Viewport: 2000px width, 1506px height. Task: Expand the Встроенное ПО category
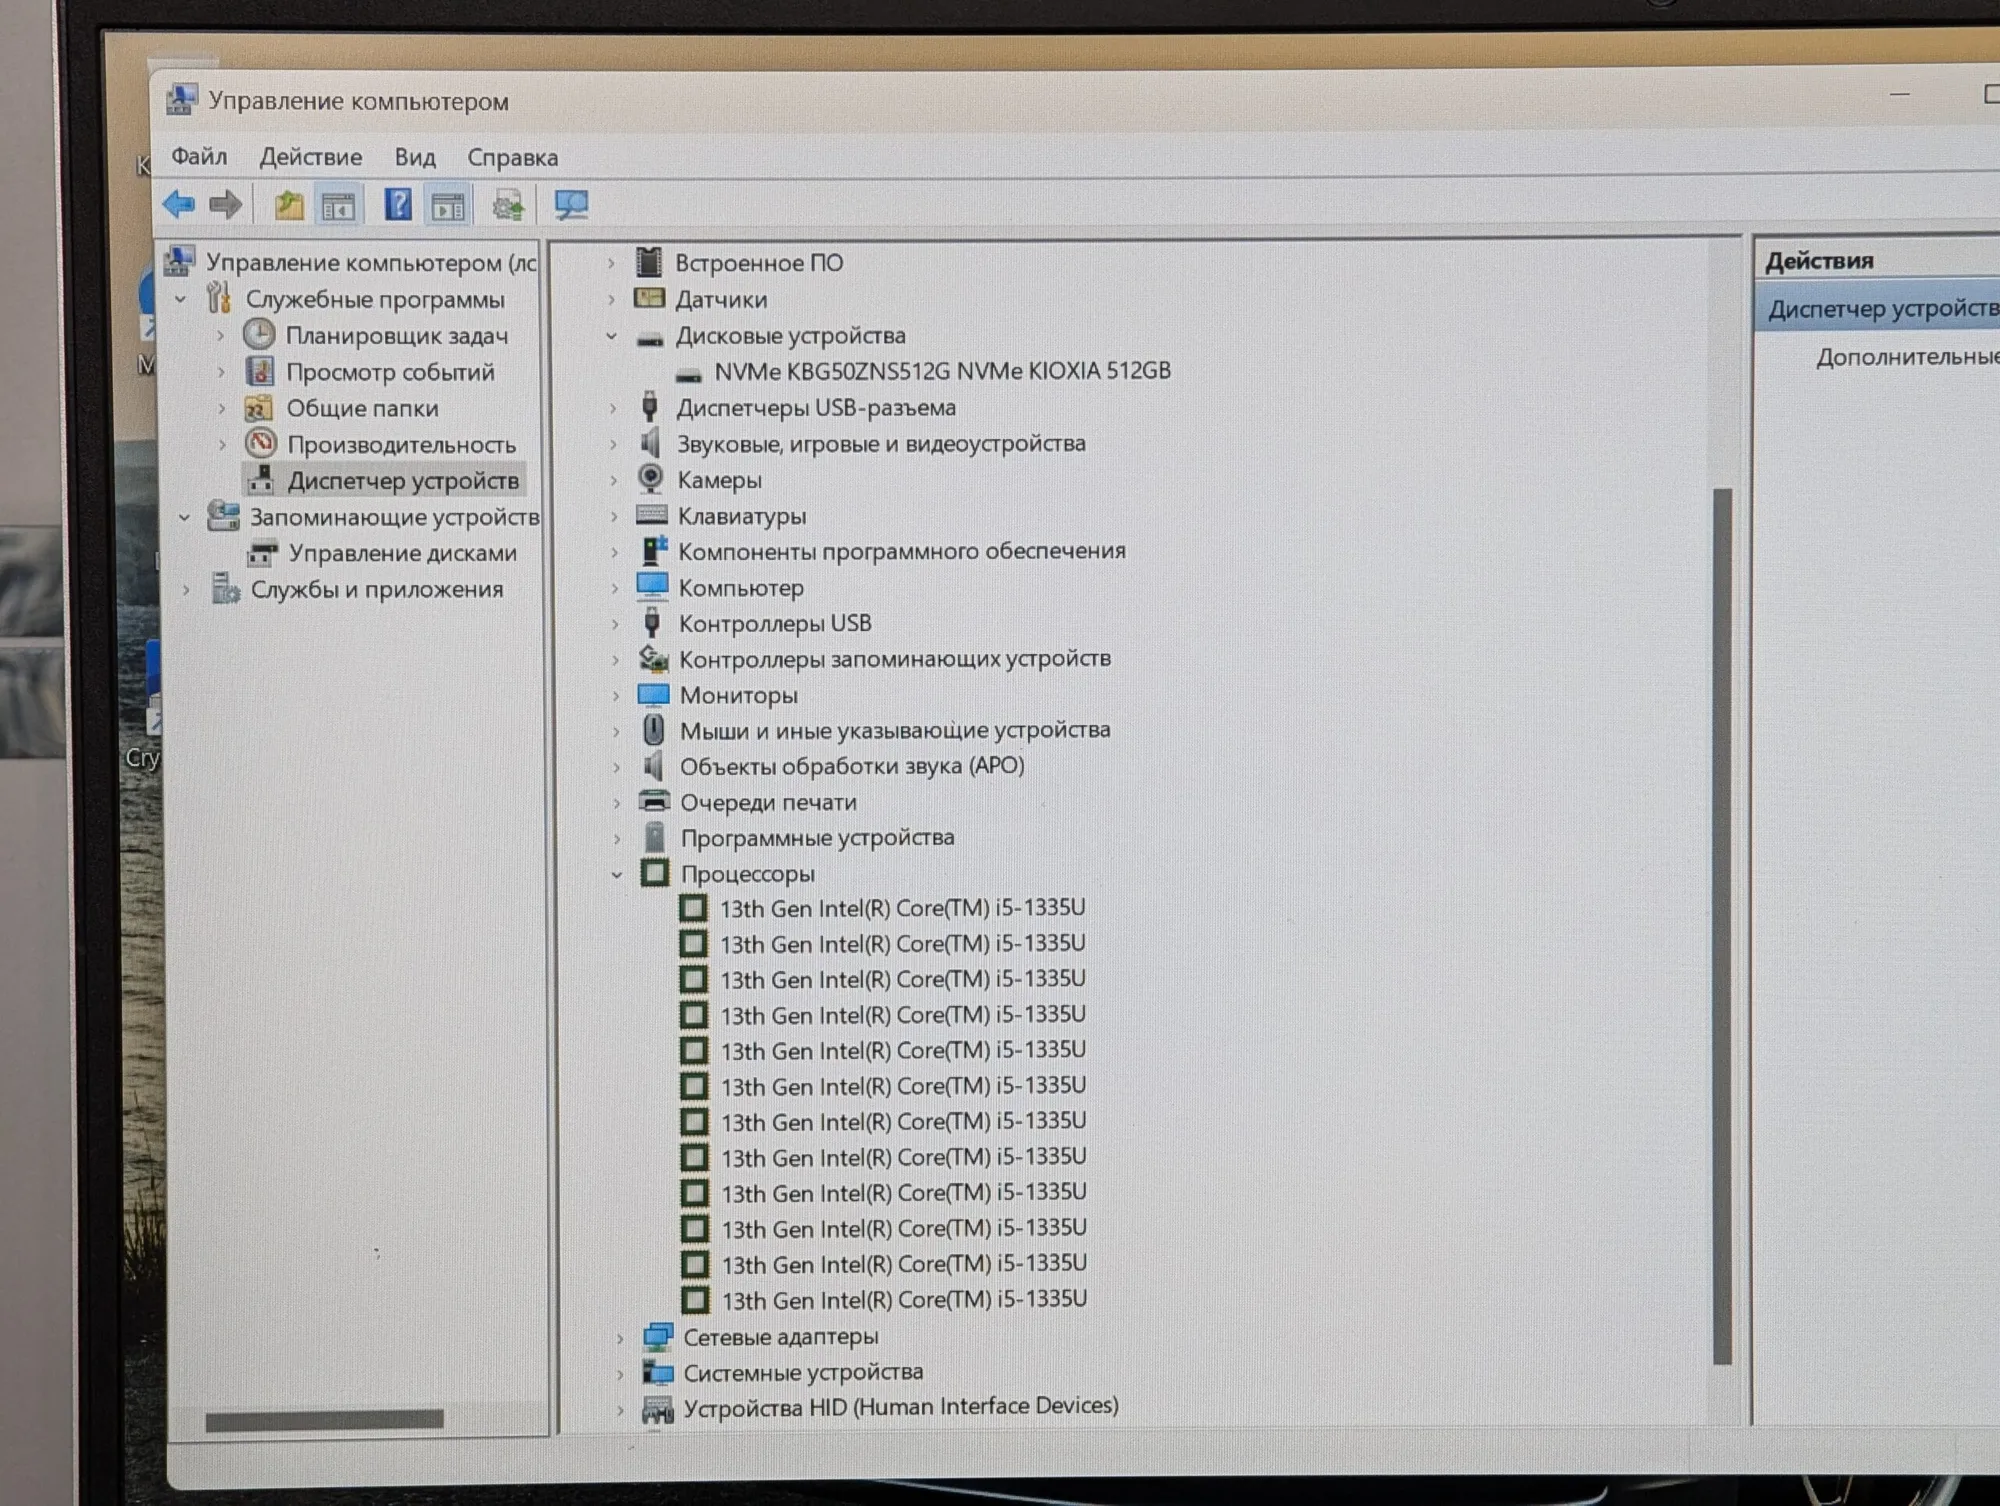611,263
